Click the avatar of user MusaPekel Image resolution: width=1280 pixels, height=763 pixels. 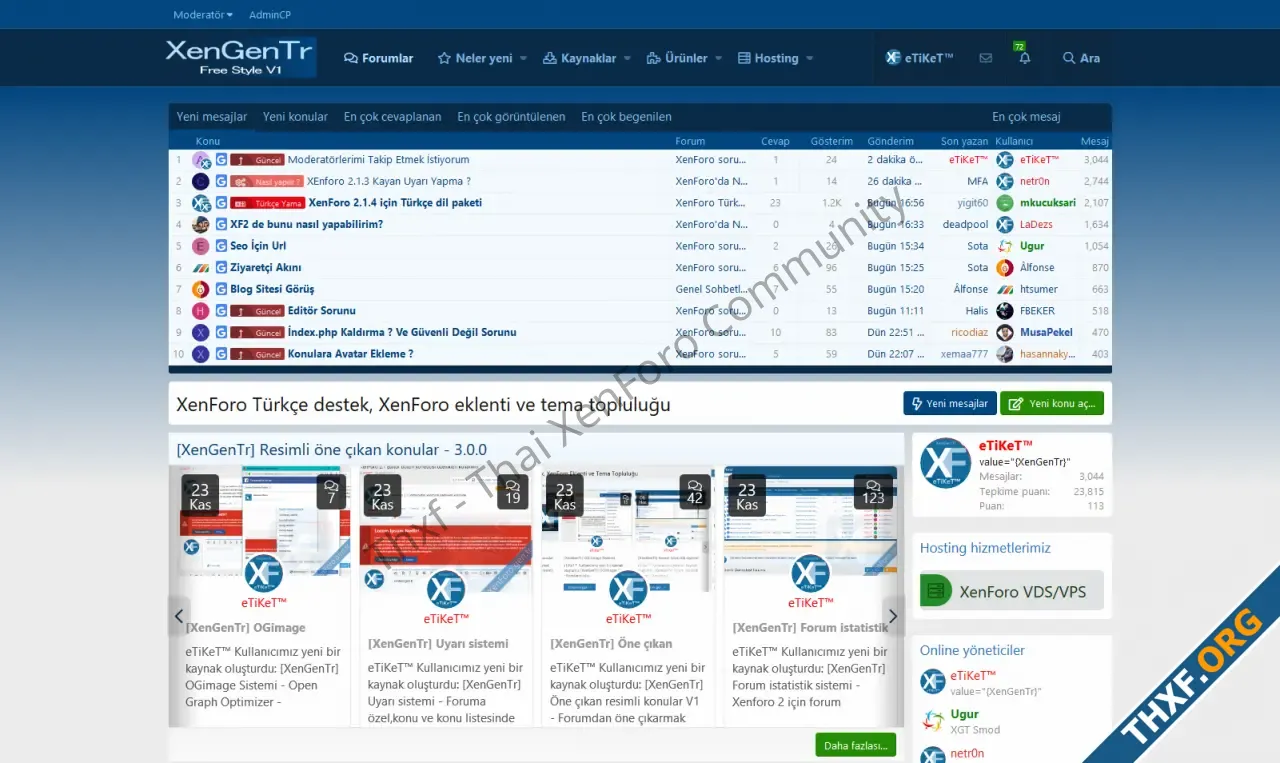pyautogui.click(x=1005, y=332)
